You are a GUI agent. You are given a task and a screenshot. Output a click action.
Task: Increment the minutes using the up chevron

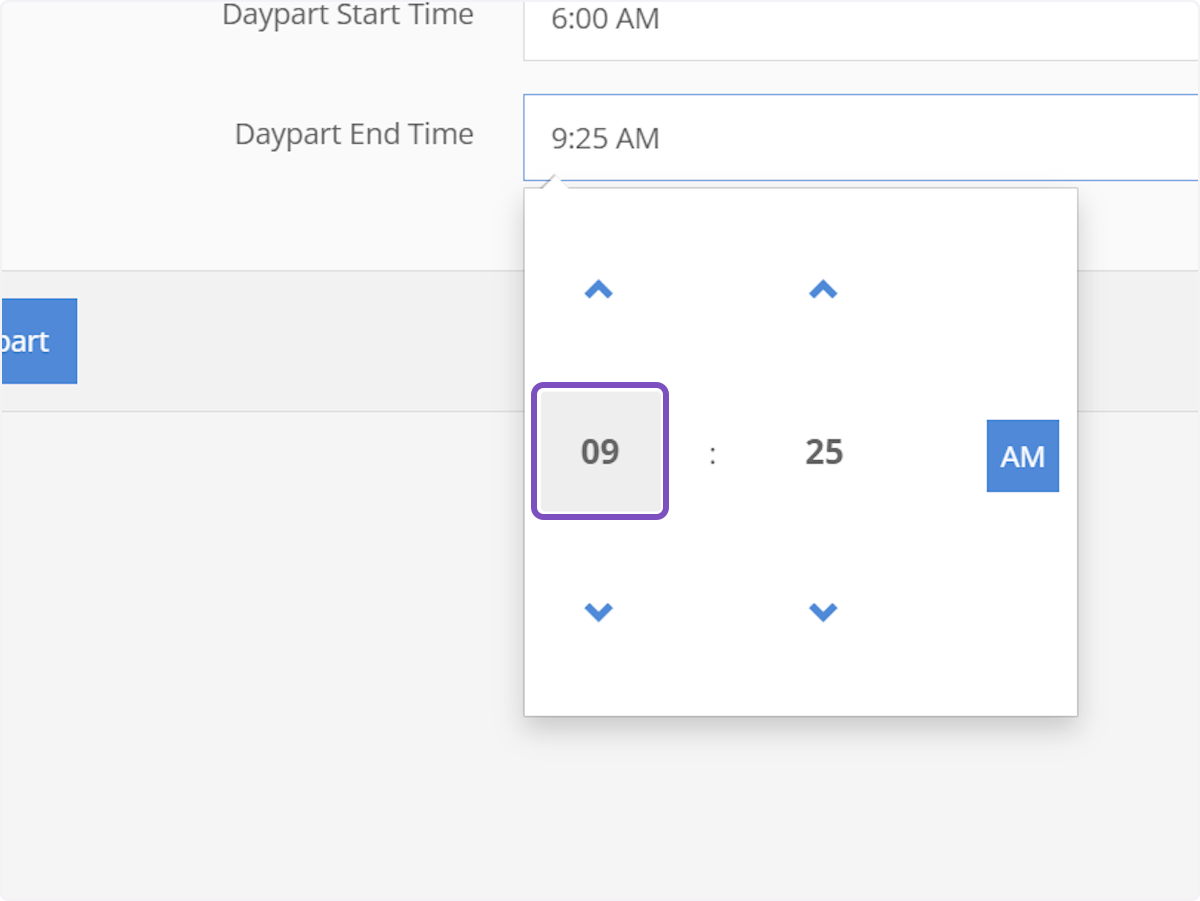click(822, 290)
